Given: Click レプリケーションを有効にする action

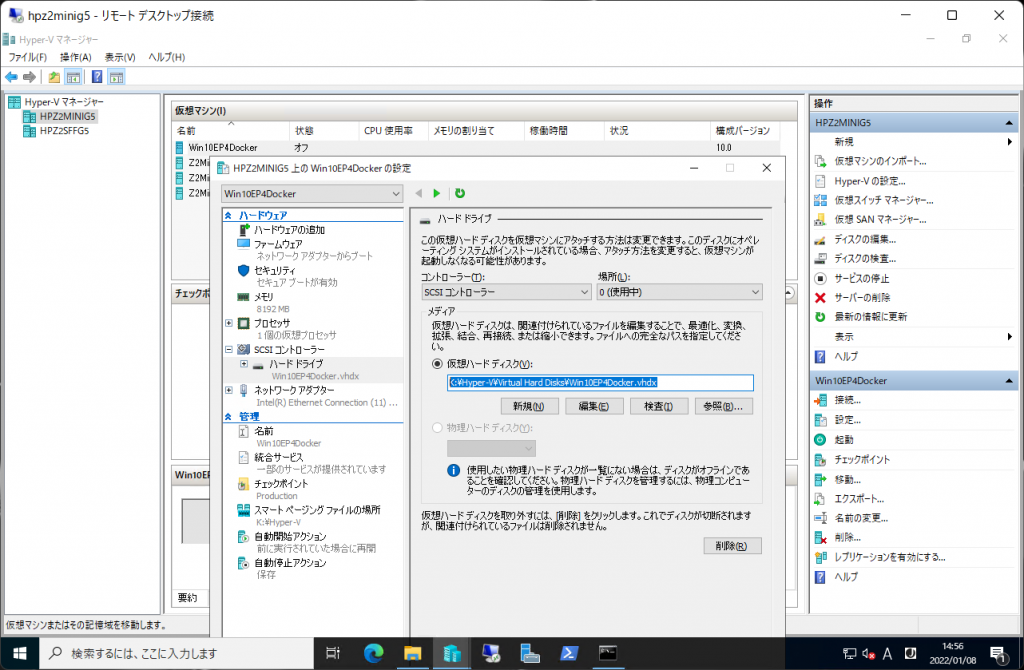Looking at the screenshot, I should pyautogui.click(x=889, y=557).
